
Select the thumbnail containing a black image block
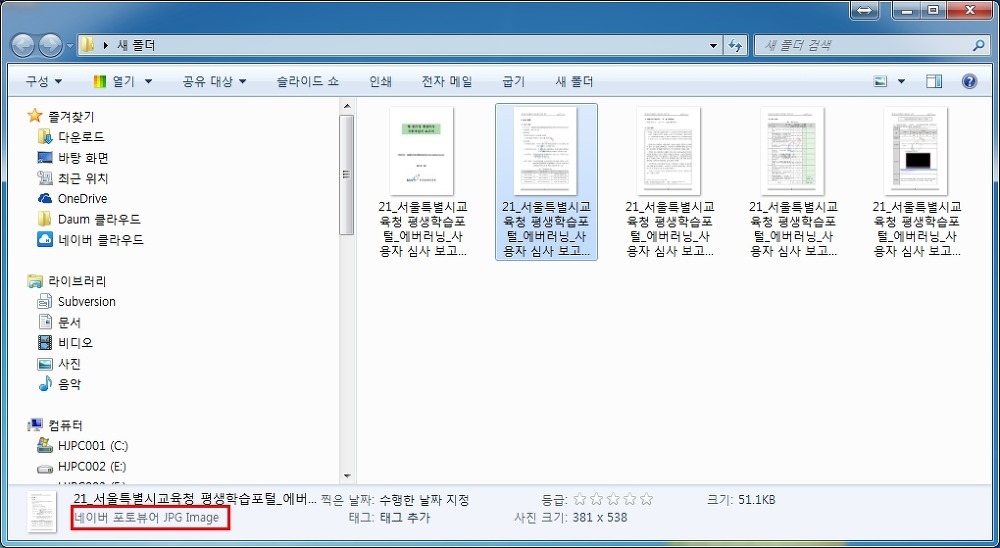[x=916, y=151]
